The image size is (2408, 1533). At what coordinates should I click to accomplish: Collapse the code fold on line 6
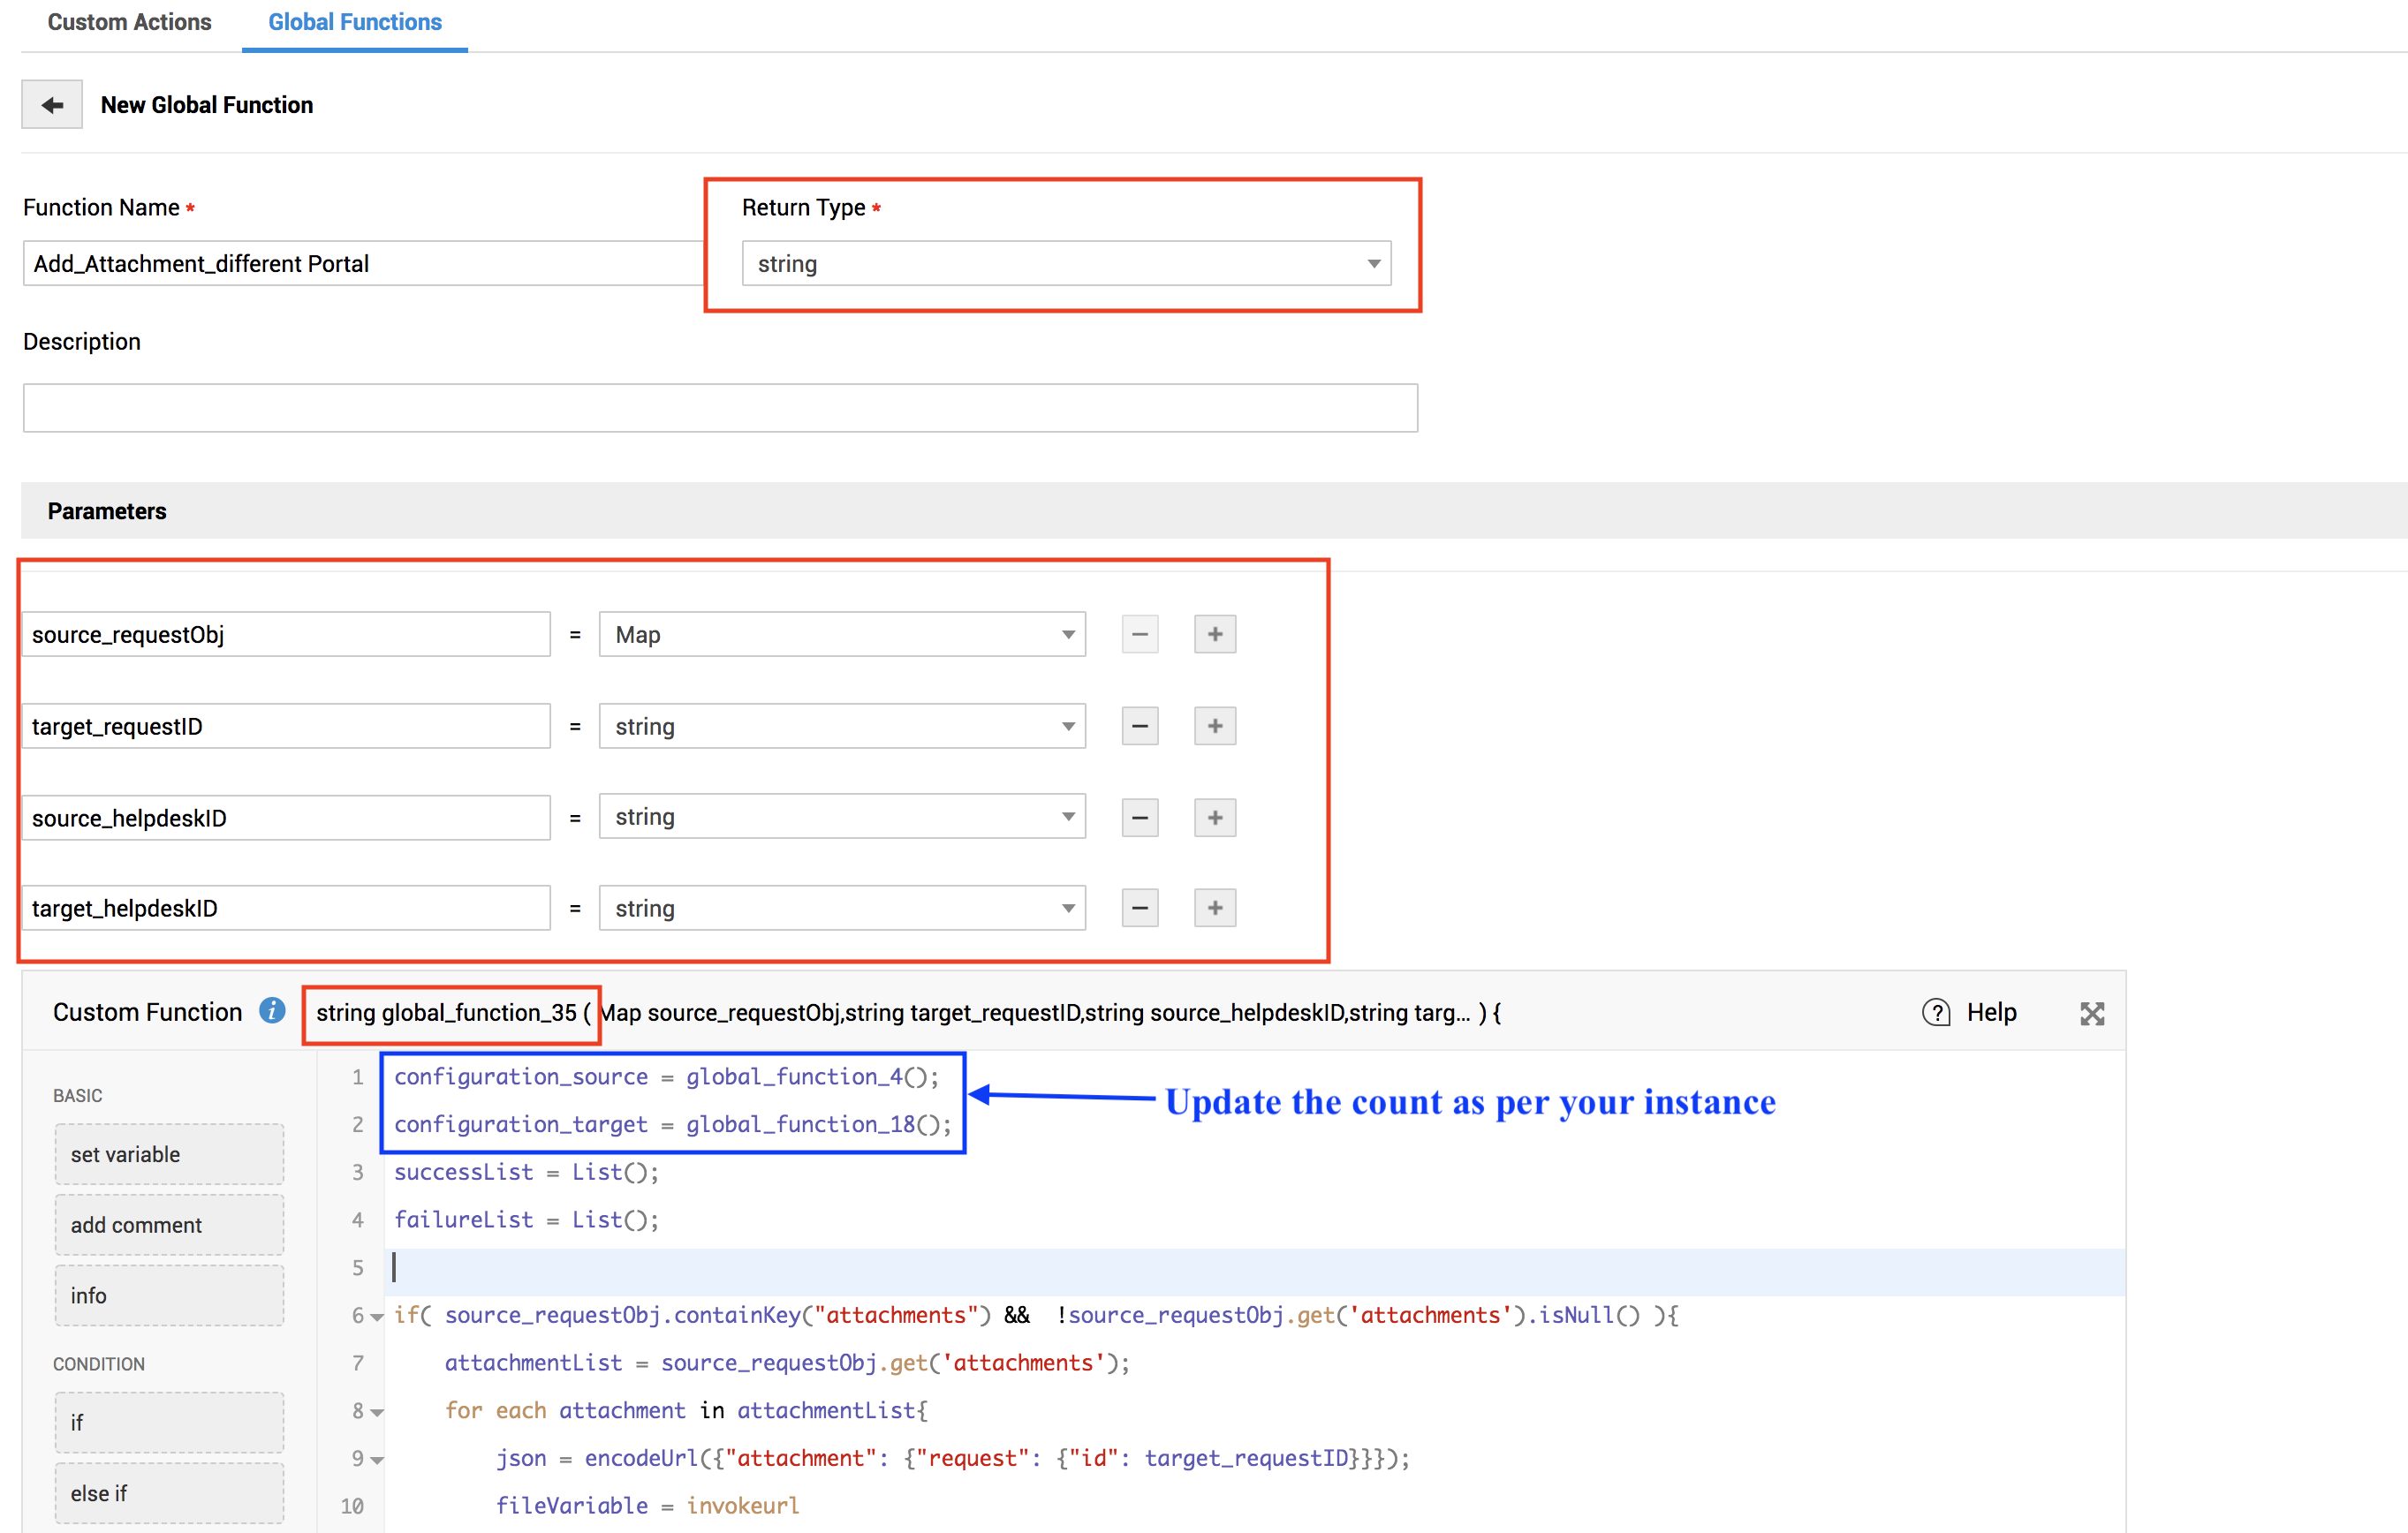(x=377, y=1317)
